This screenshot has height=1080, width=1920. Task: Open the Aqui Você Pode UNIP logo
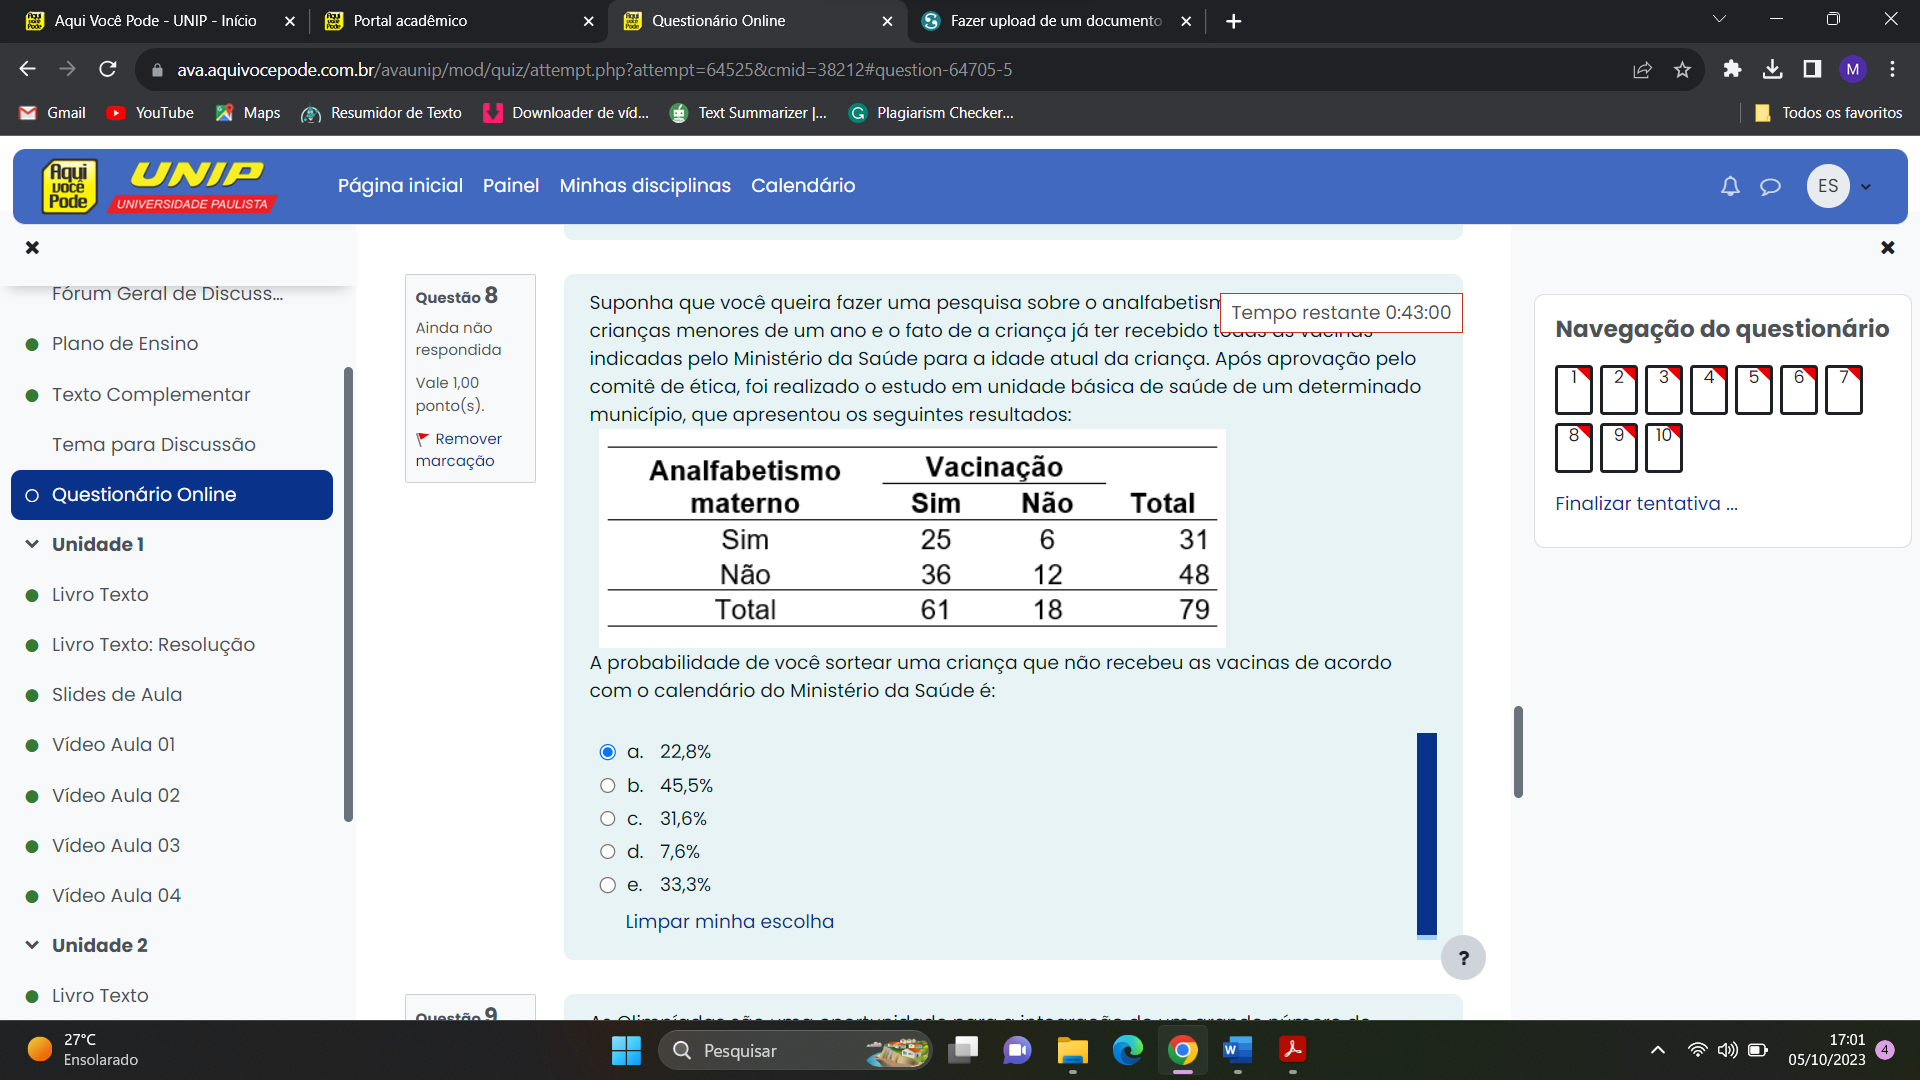(158, 187)
